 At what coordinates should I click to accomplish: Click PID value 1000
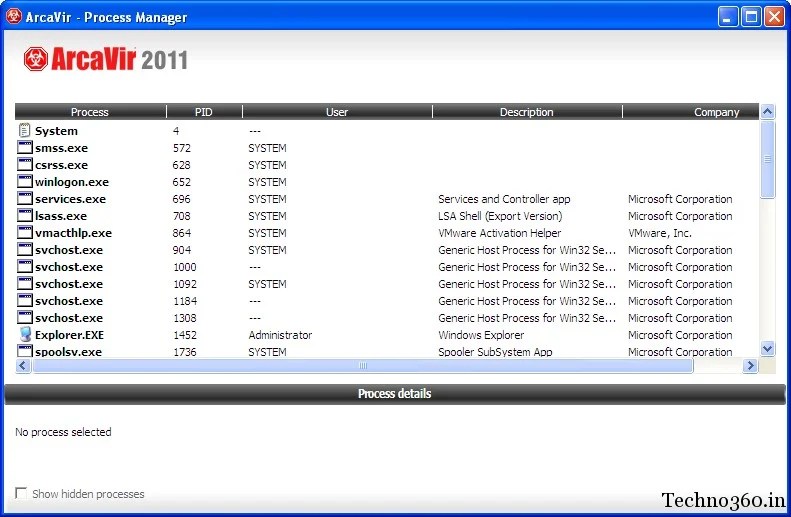click(185, 267)
